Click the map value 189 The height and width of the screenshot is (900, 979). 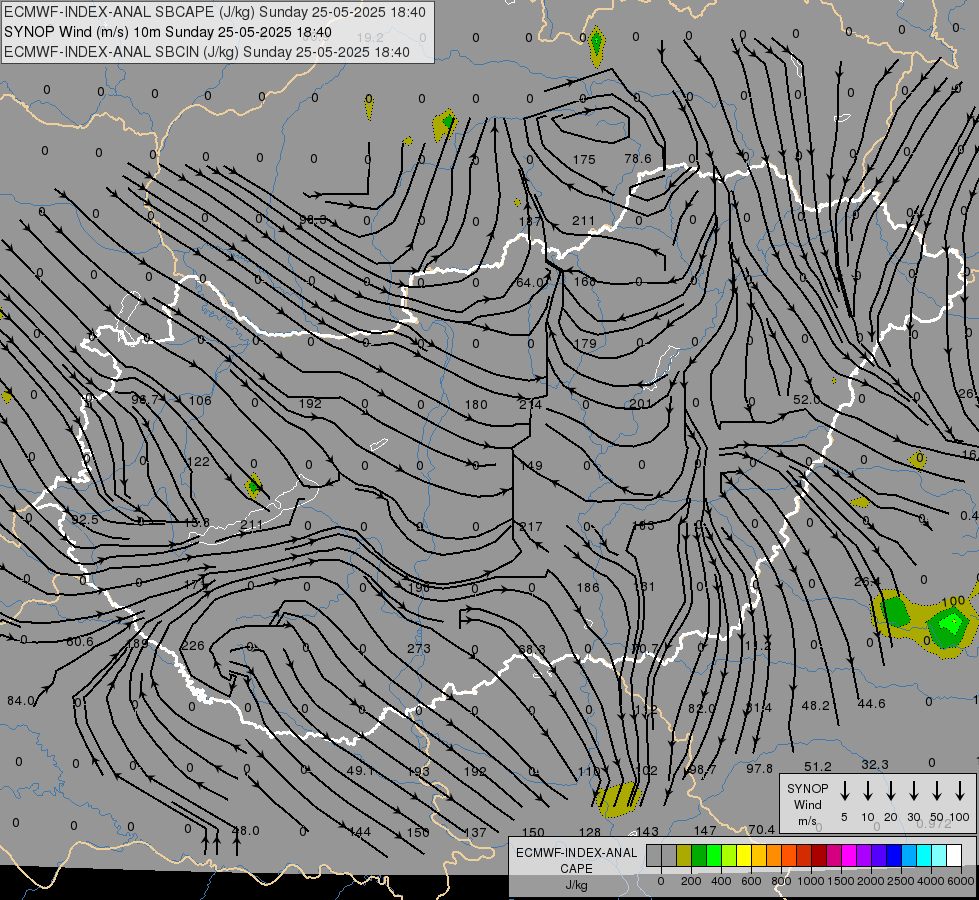pyautogui.click(x=137, y=643)
